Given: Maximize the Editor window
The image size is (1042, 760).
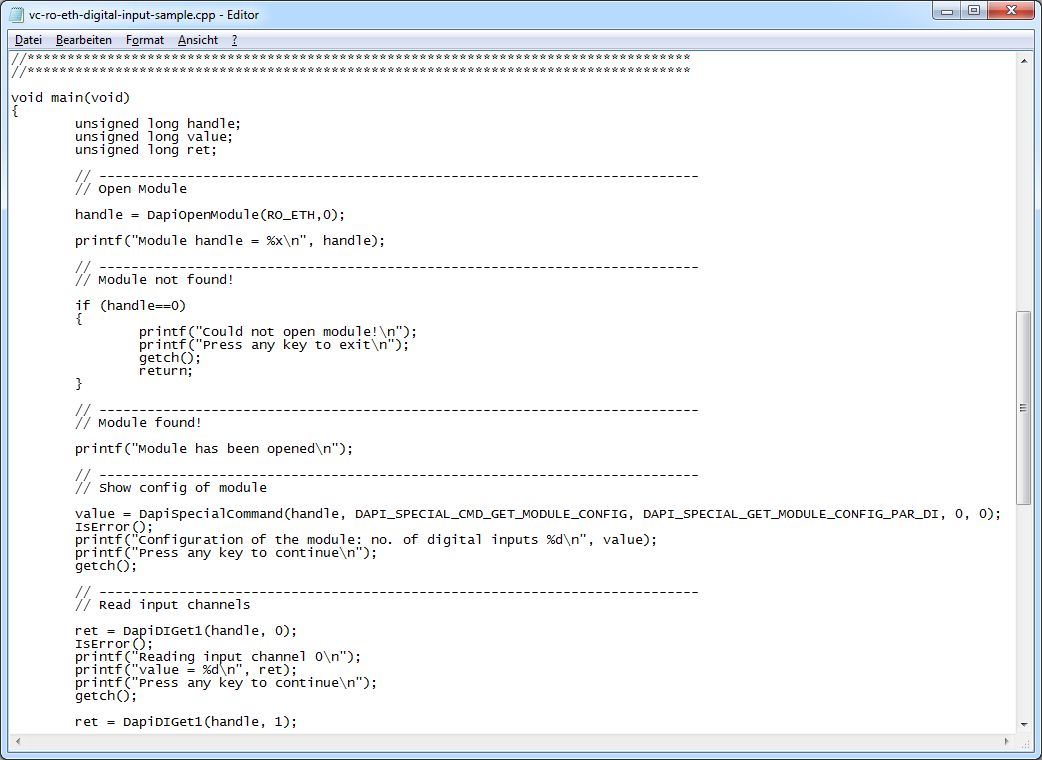Looking at the screenshot, I should pyautogui.click(x=974, y=12).
